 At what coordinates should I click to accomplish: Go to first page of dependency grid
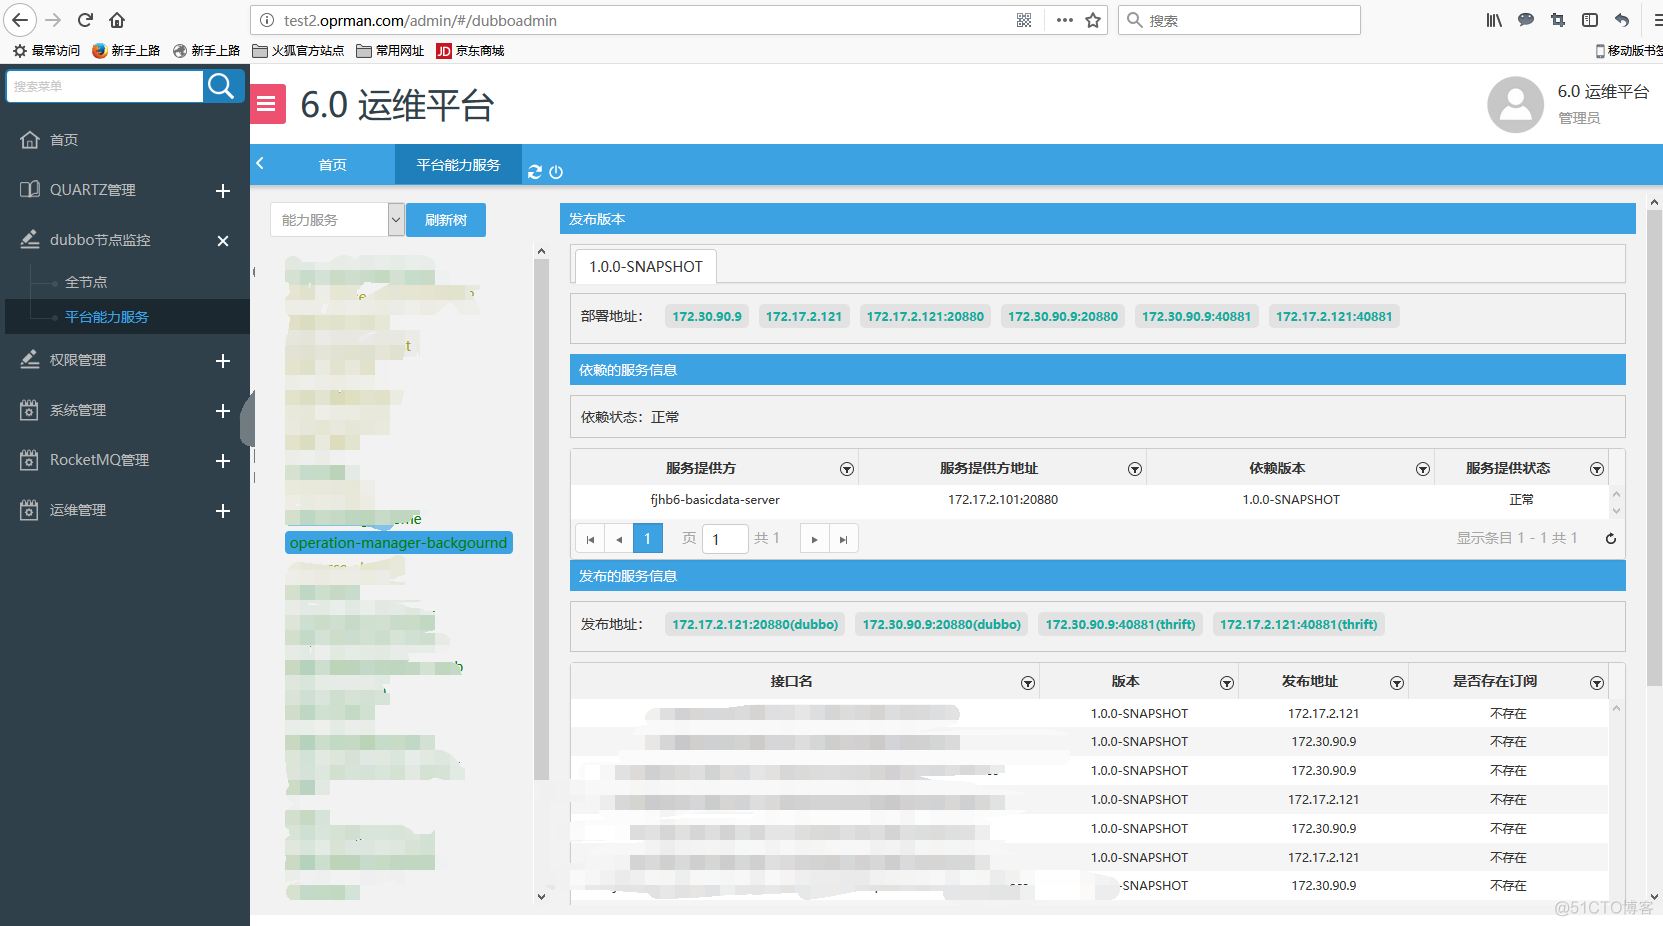click(x=590, y=539)
